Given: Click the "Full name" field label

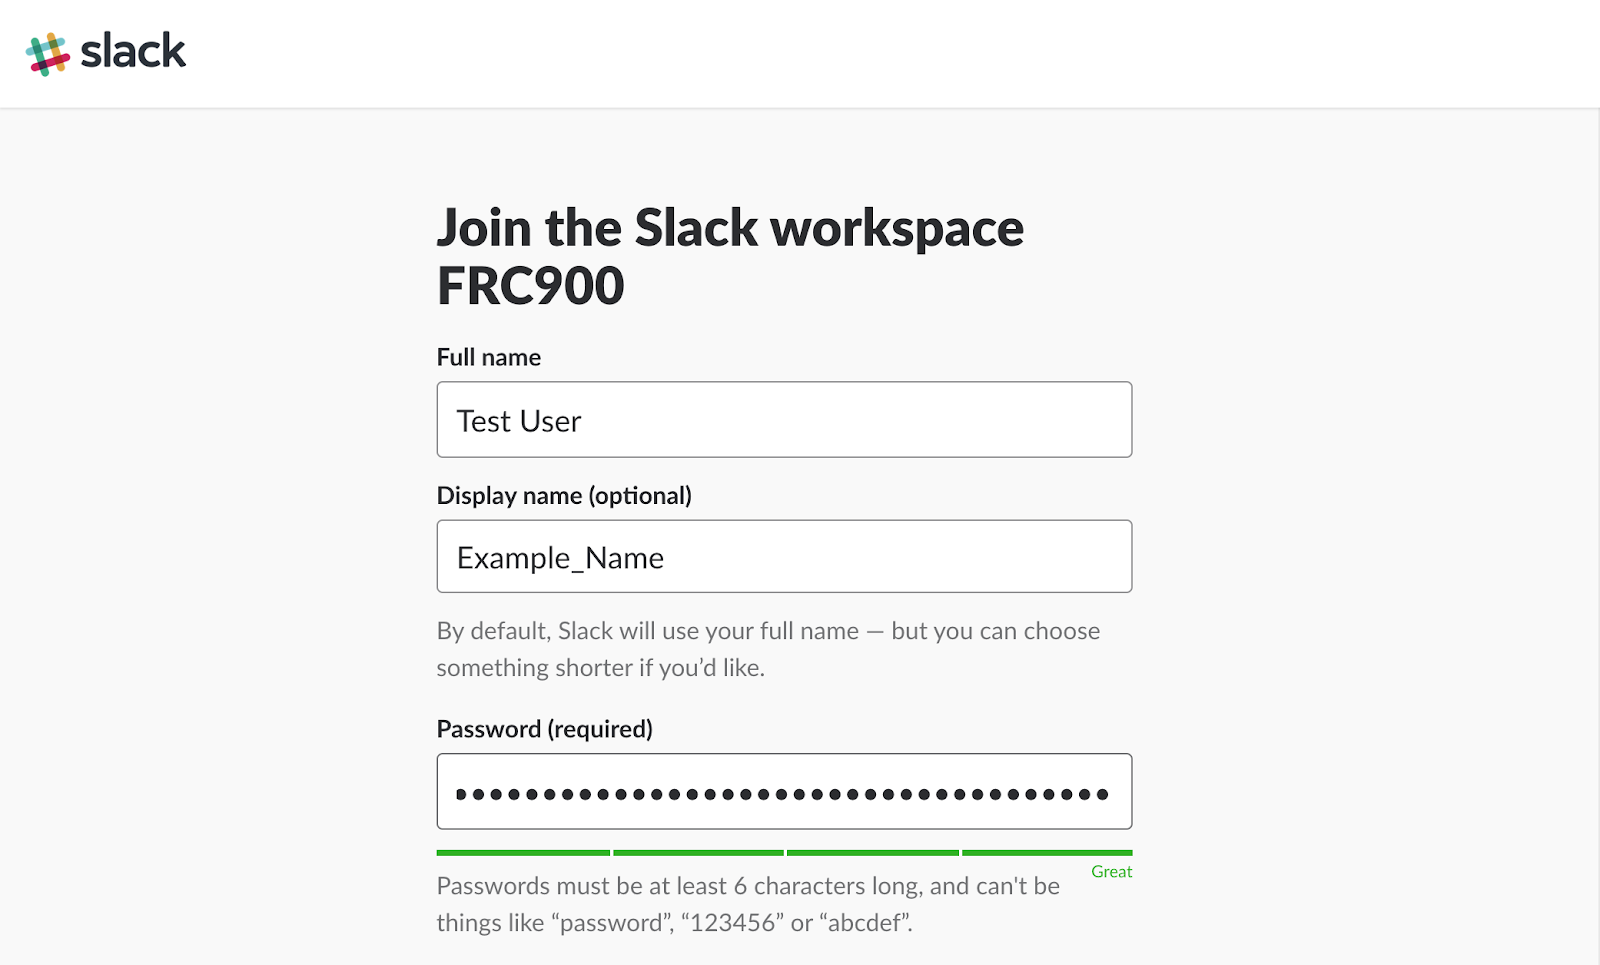Looking at the screenshot, I should click(488, 358).
